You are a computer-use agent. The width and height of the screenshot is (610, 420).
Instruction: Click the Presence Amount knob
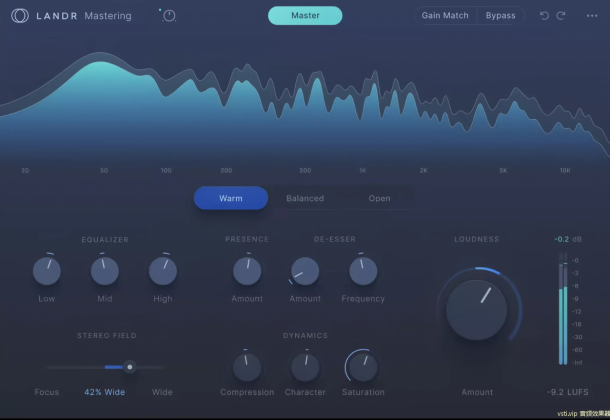[x=247, y=271]
